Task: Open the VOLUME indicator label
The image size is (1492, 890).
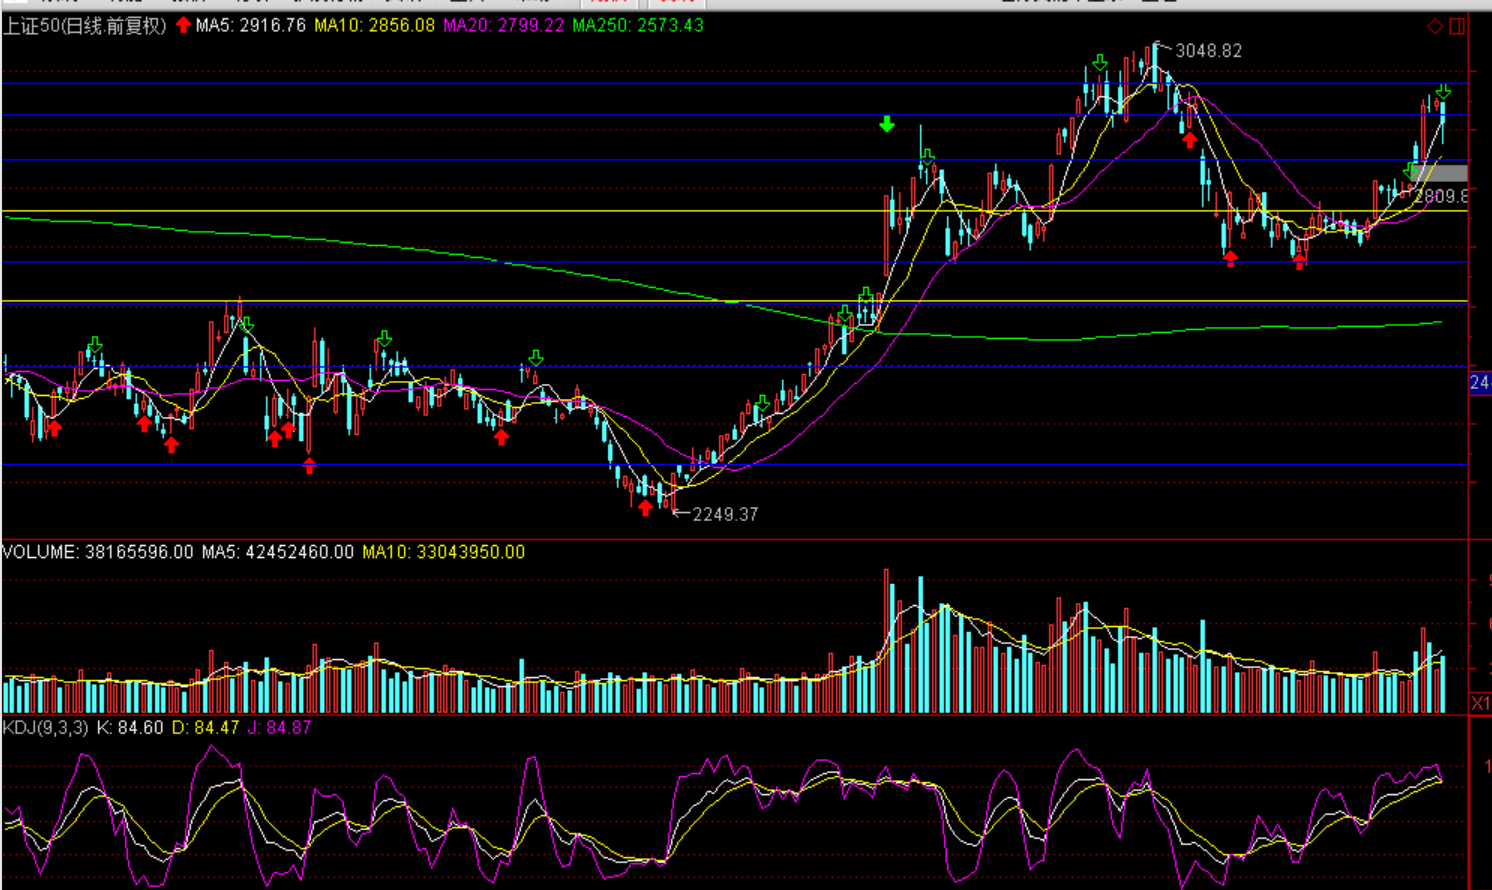Action: pyautogui.click(x=39, y=552)
